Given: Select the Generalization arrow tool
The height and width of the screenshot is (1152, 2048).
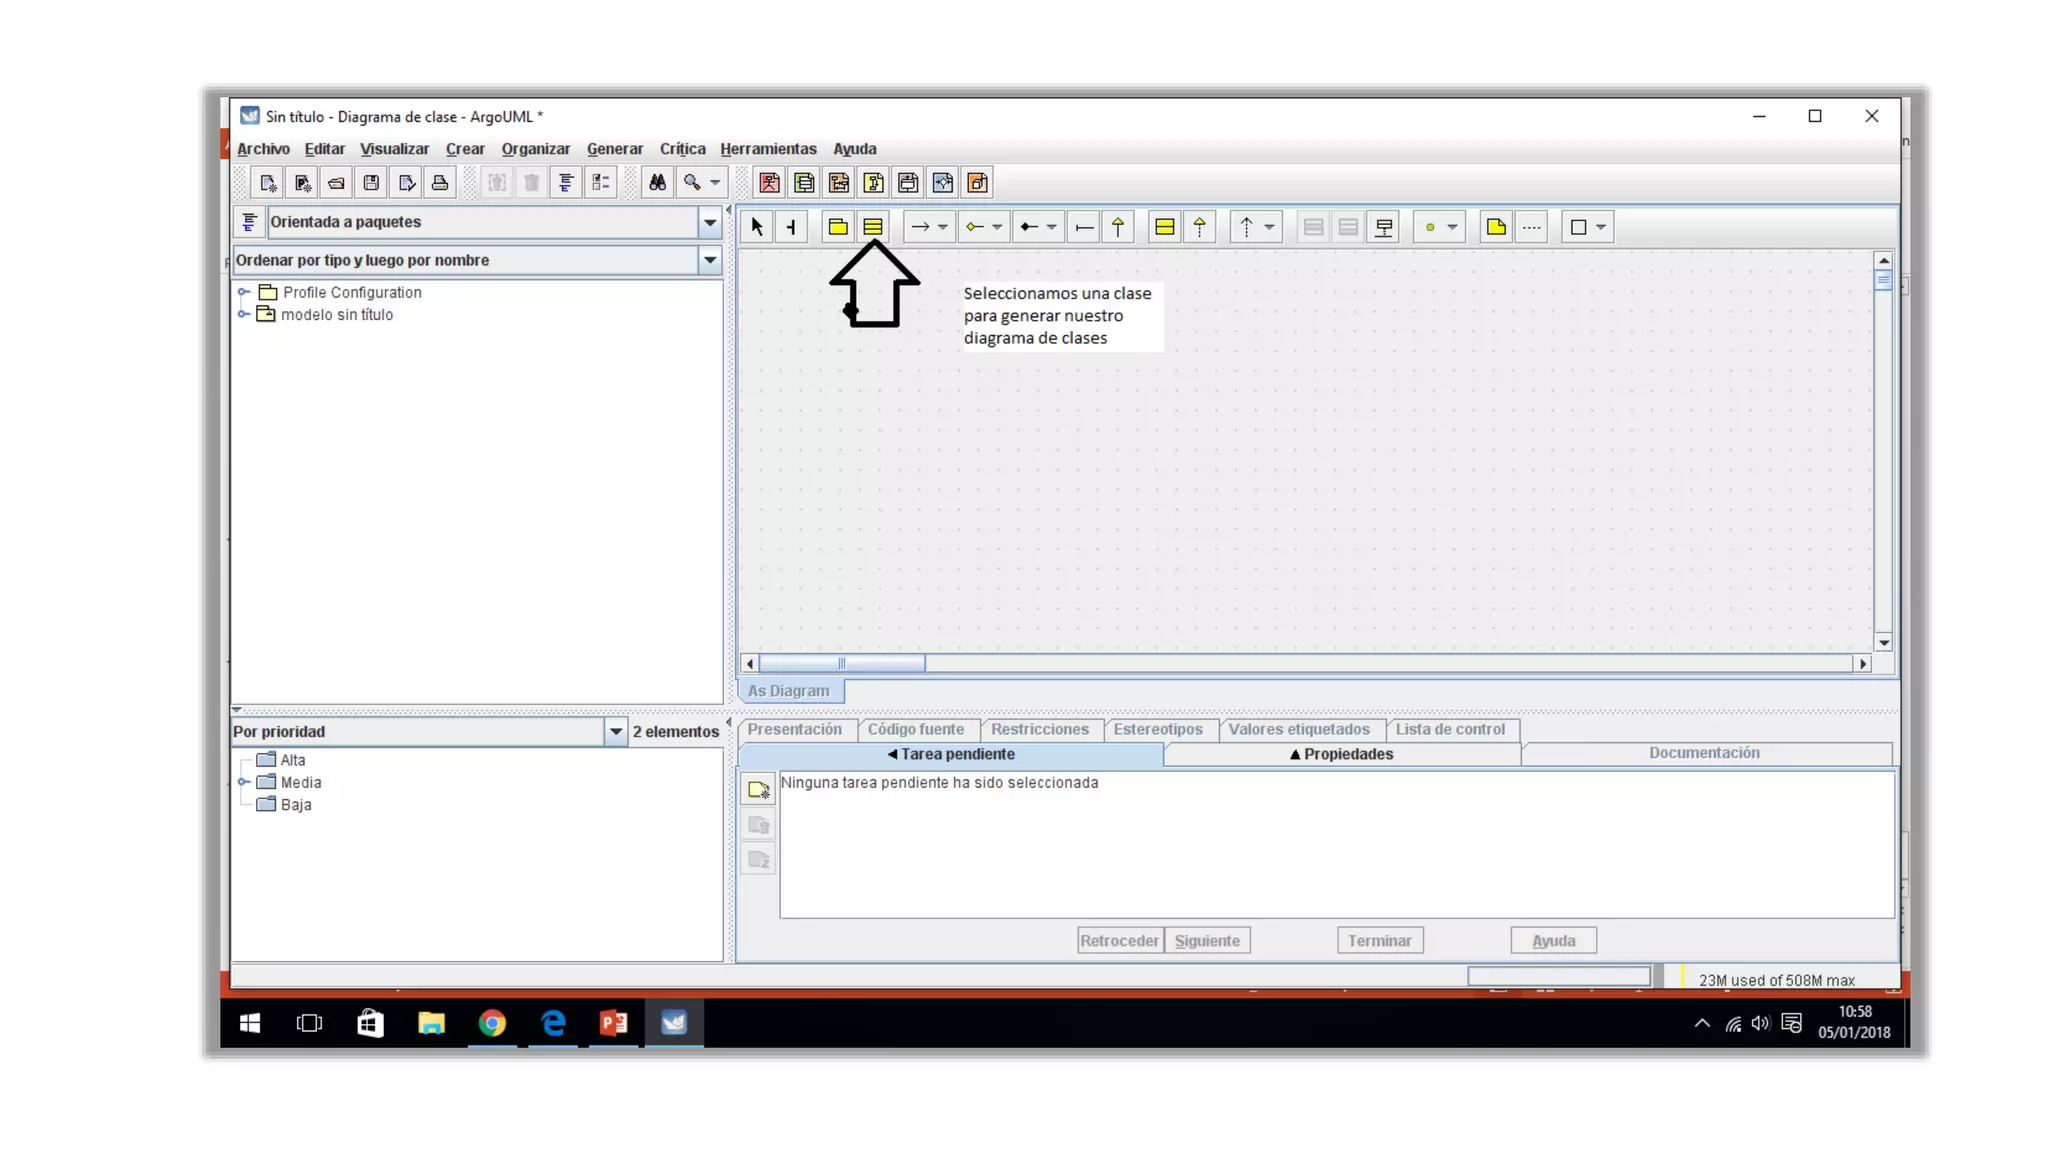Looking at the screenshot, I should [x=1118, y=227].
